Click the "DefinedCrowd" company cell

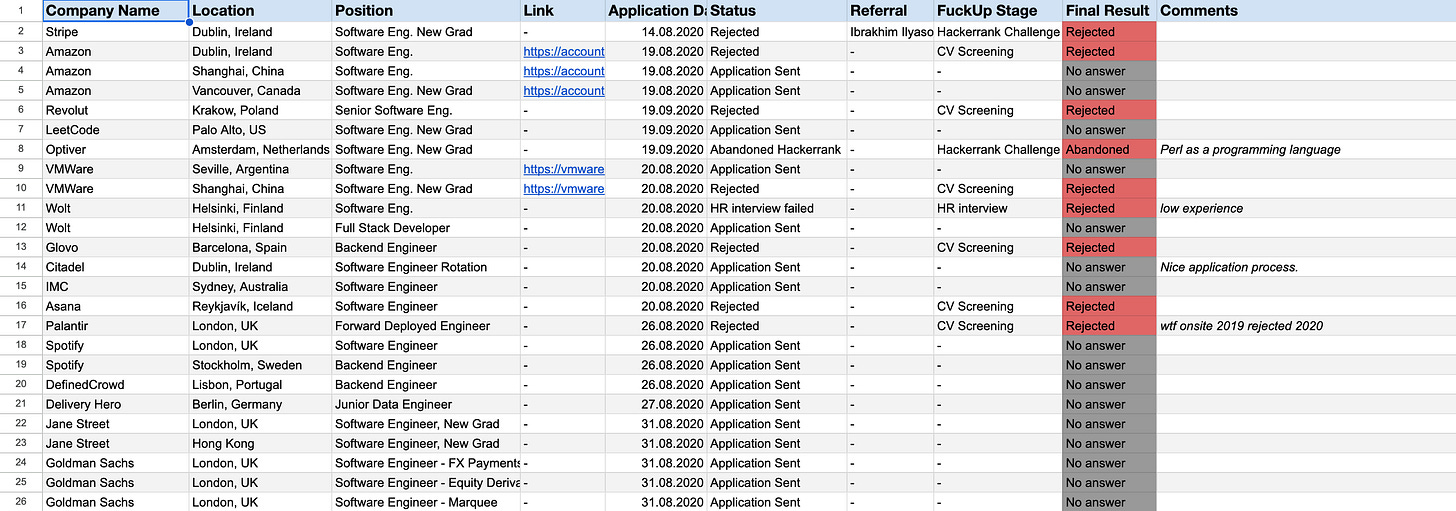[x=115, y=385]
